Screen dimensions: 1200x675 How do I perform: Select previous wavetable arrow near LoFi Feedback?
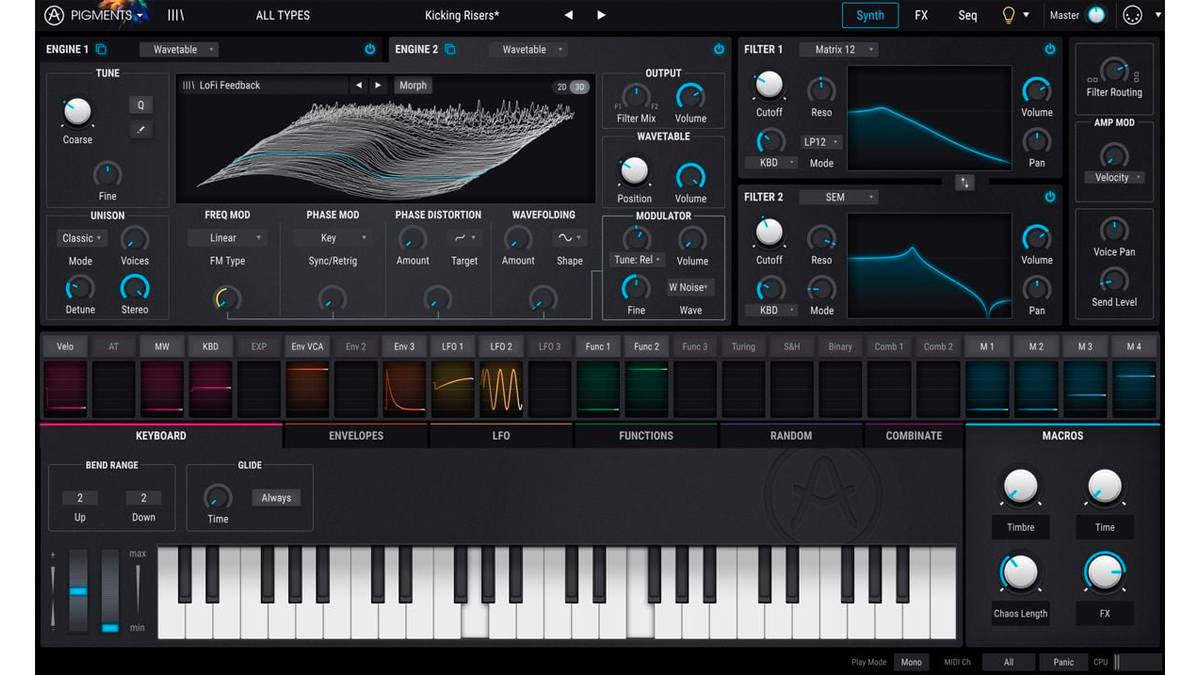pos(359,85)
